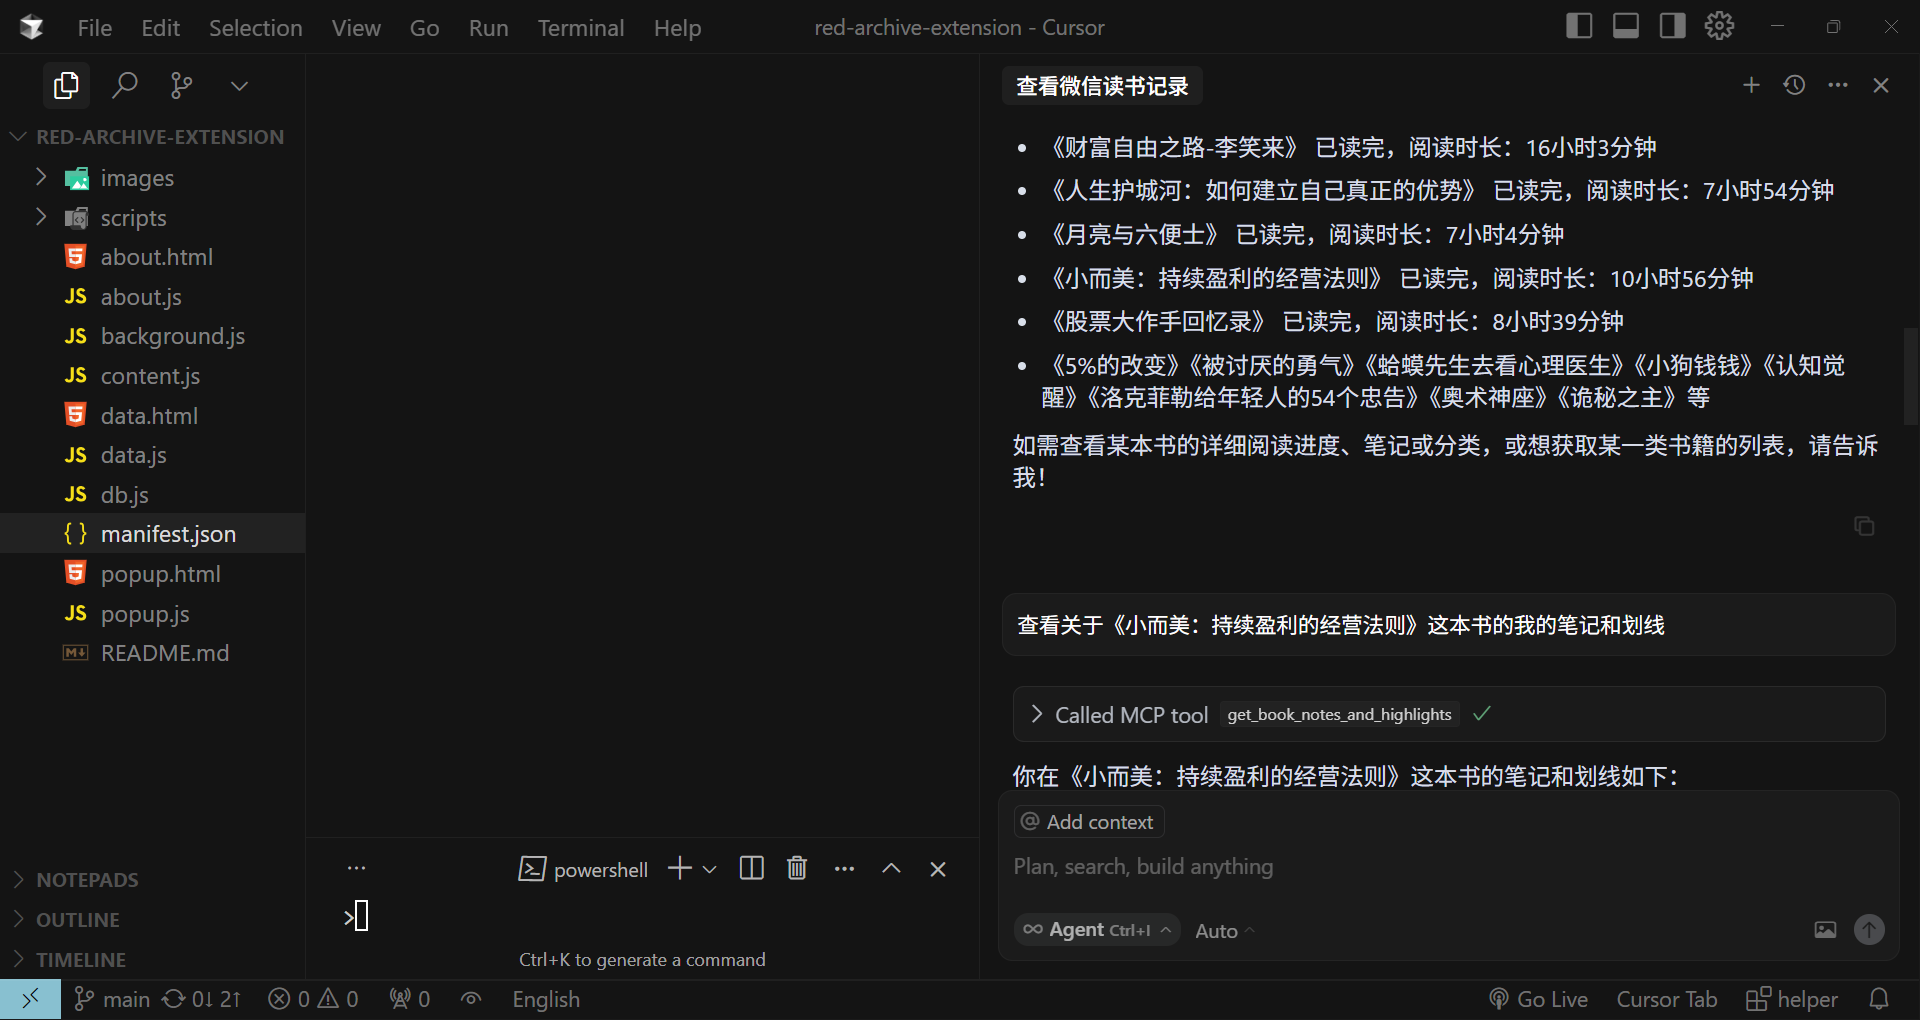Image resolution: width=1920 pixels, height=1020 pixels.
Task: Toggle bottom panel layout icon
Action: click(x=1626, y=26)
